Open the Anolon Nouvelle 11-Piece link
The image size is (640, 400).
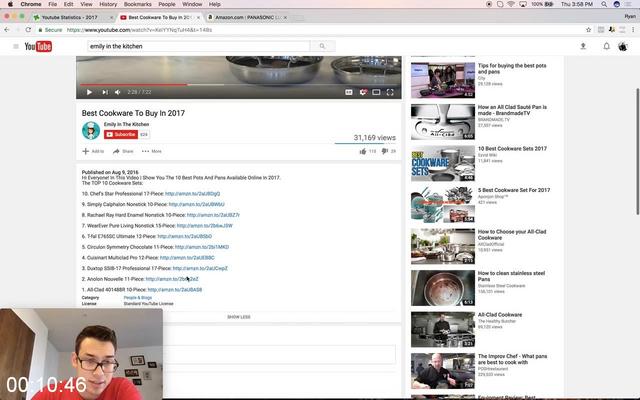(x=172, y=279)
